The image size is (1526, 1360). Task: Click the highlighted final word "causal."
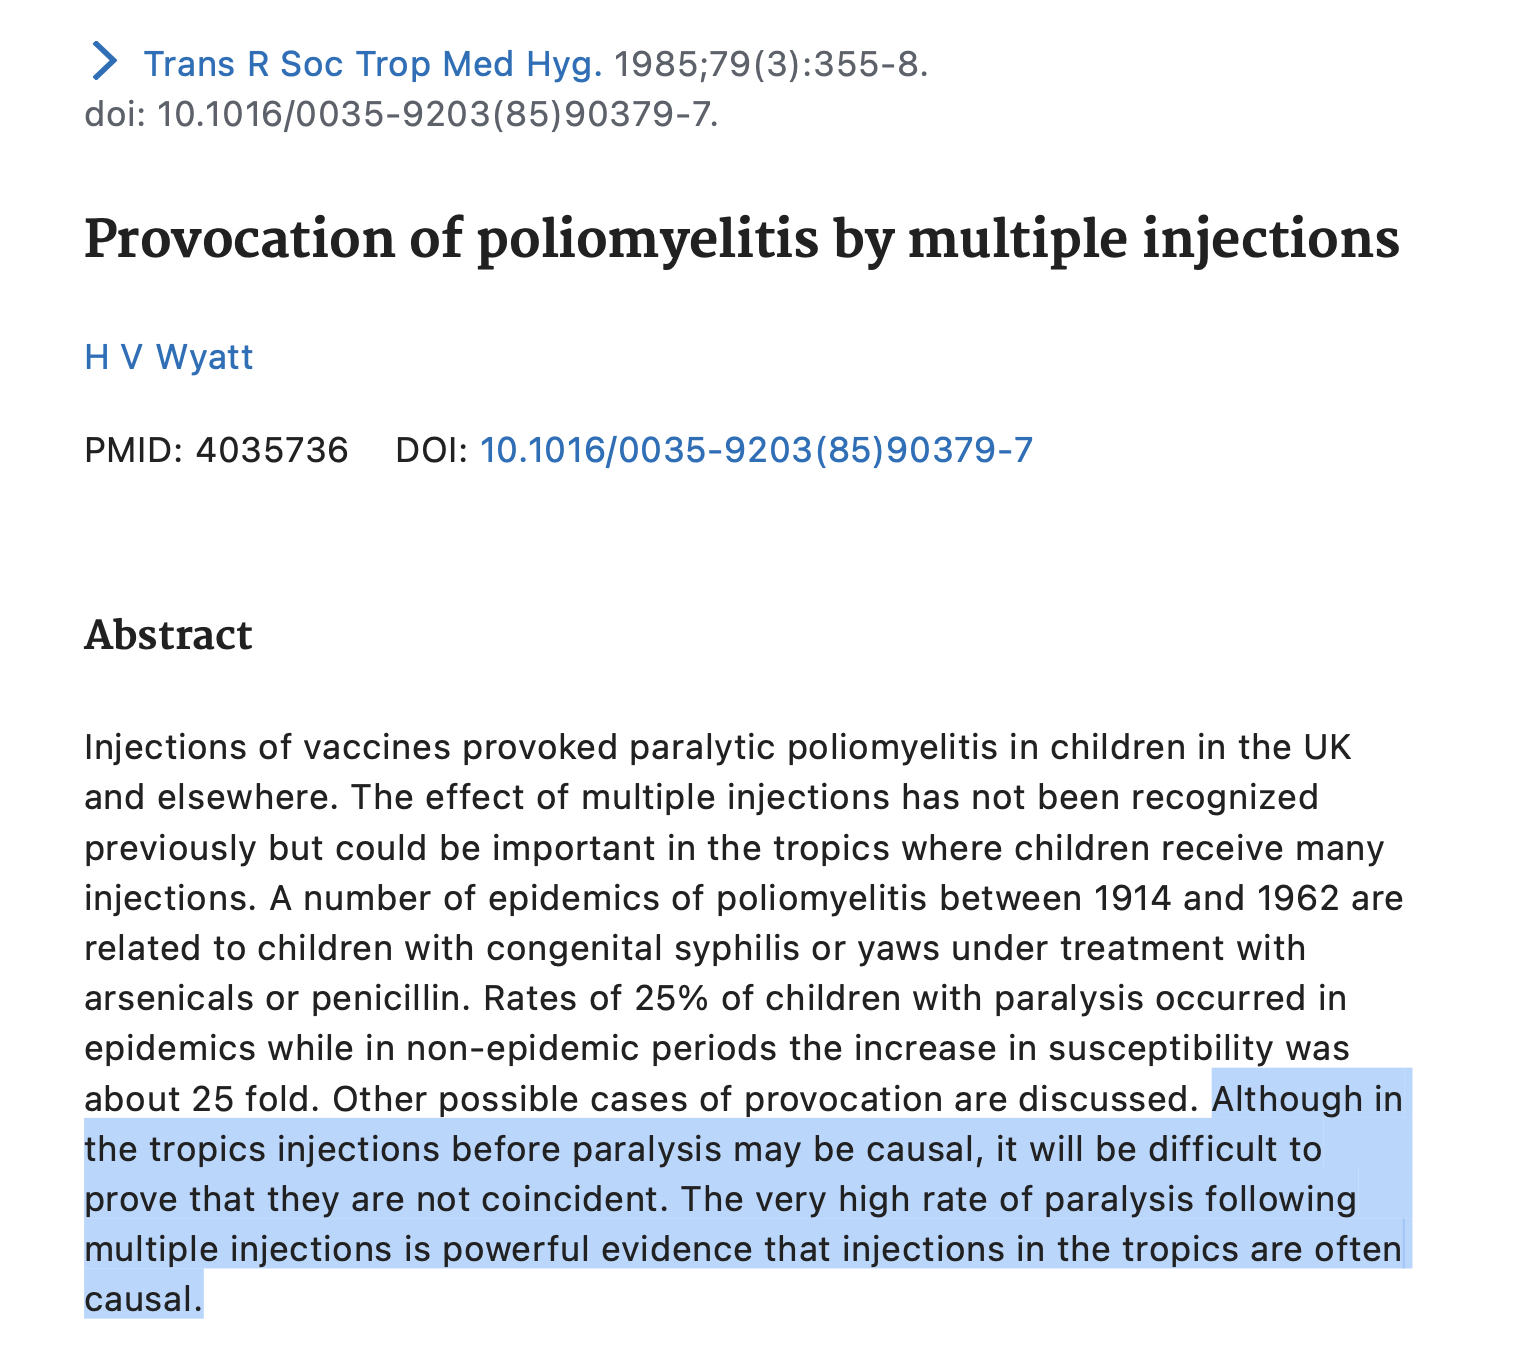pos(144,1300)
